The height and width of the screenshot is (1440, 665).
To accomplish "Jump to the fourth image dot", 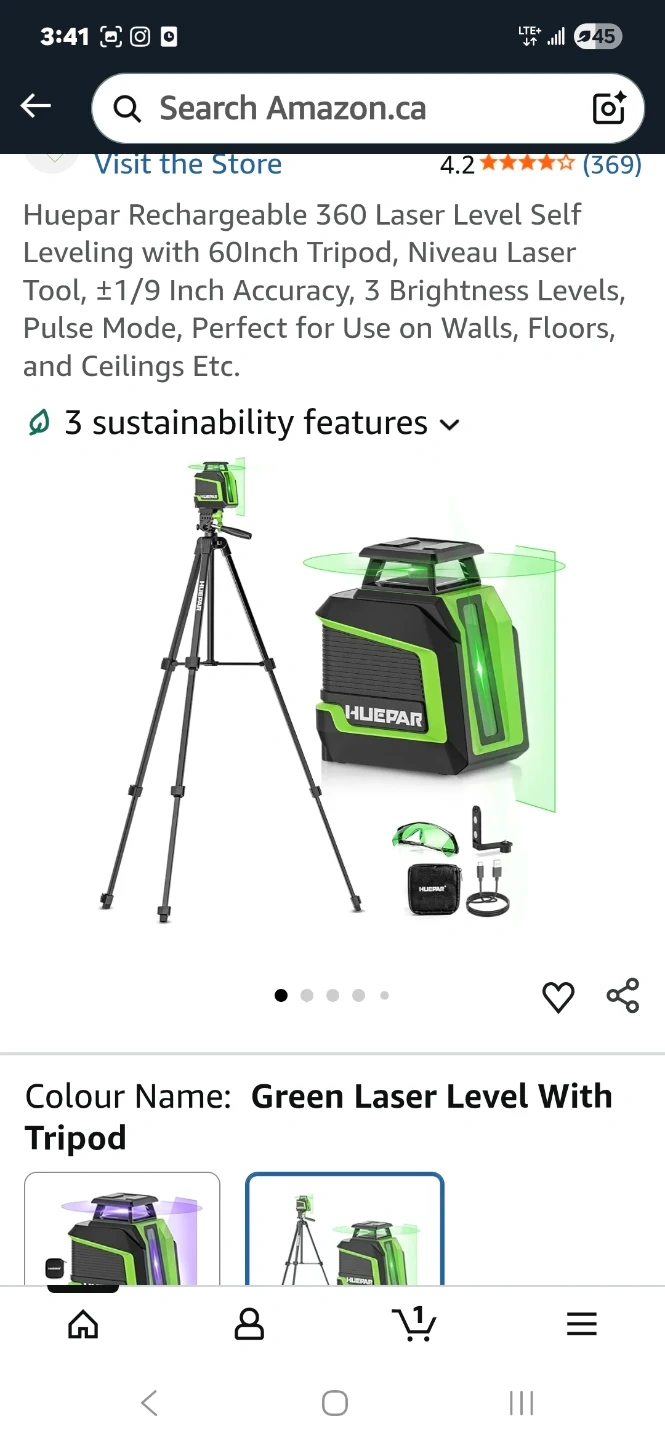I will (359, 995).
